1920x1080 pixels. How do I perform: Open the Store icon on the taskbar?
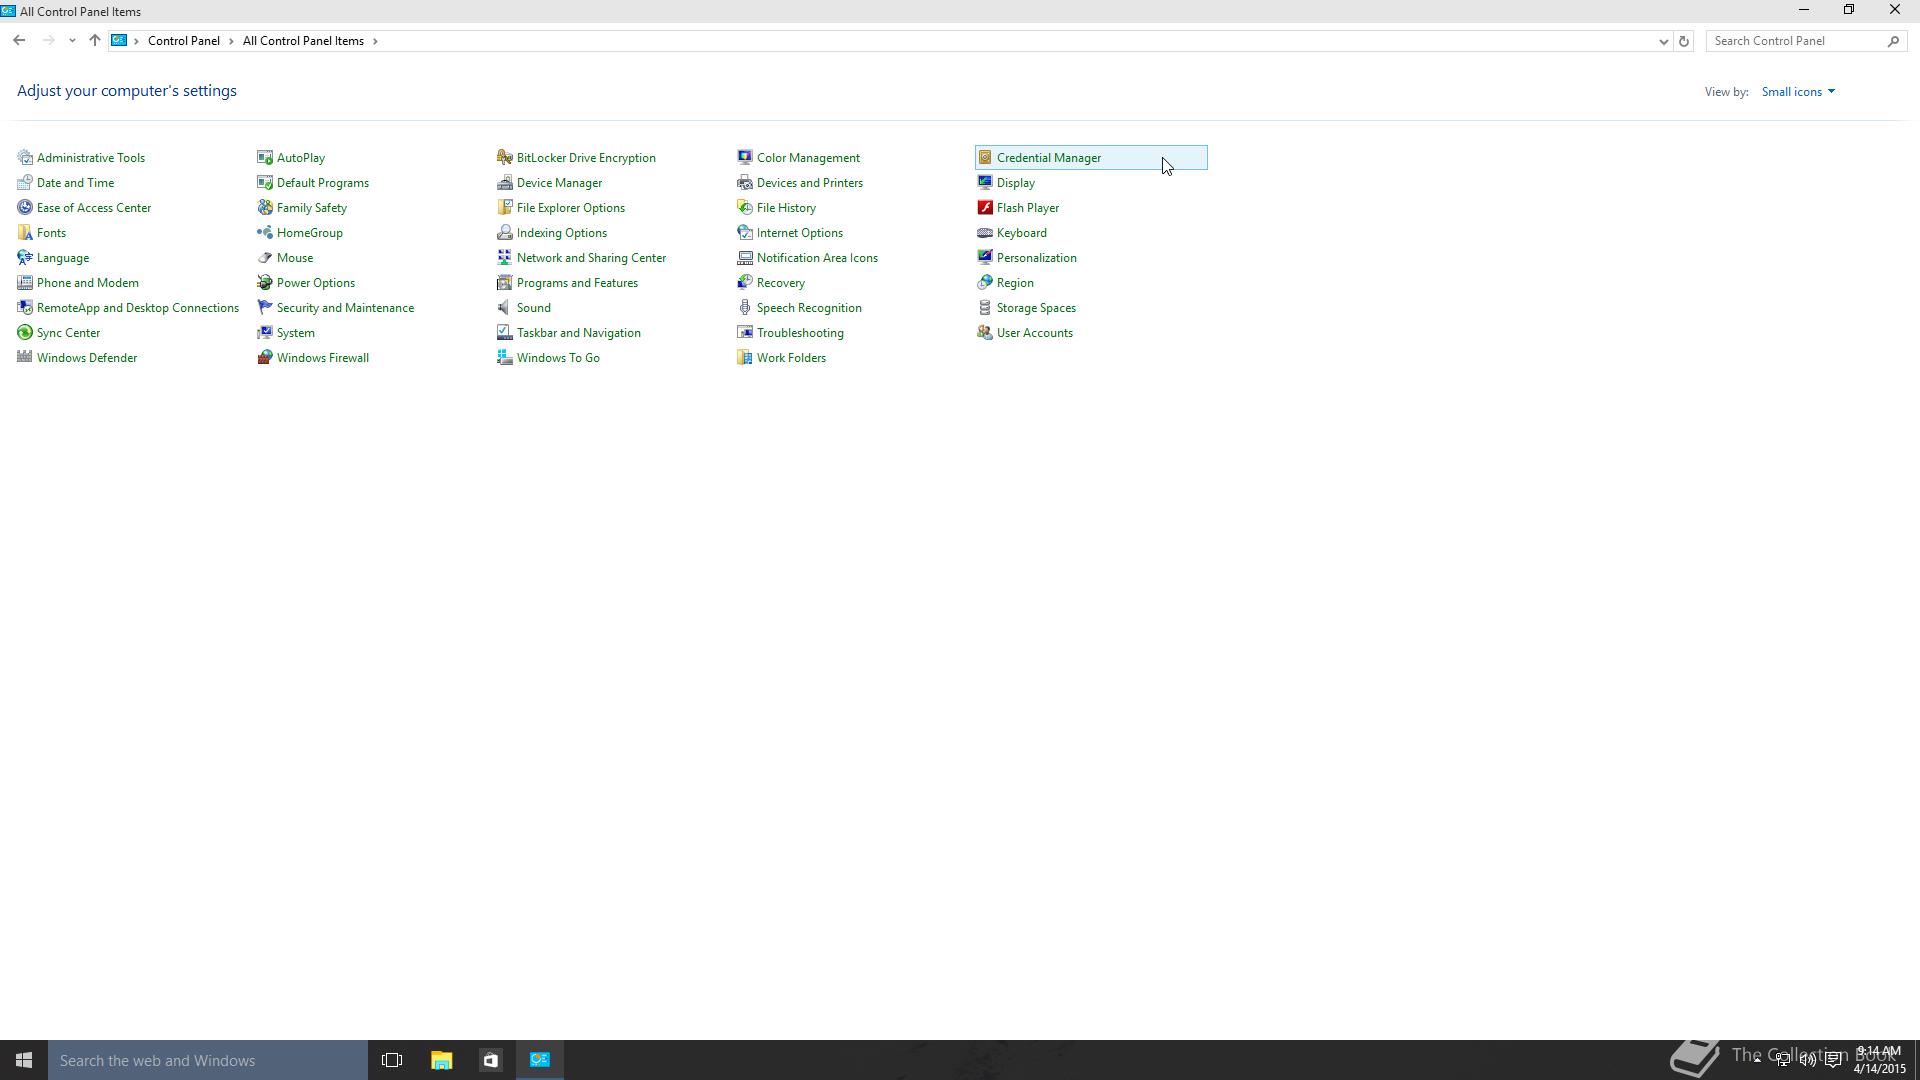(490, 1060)
